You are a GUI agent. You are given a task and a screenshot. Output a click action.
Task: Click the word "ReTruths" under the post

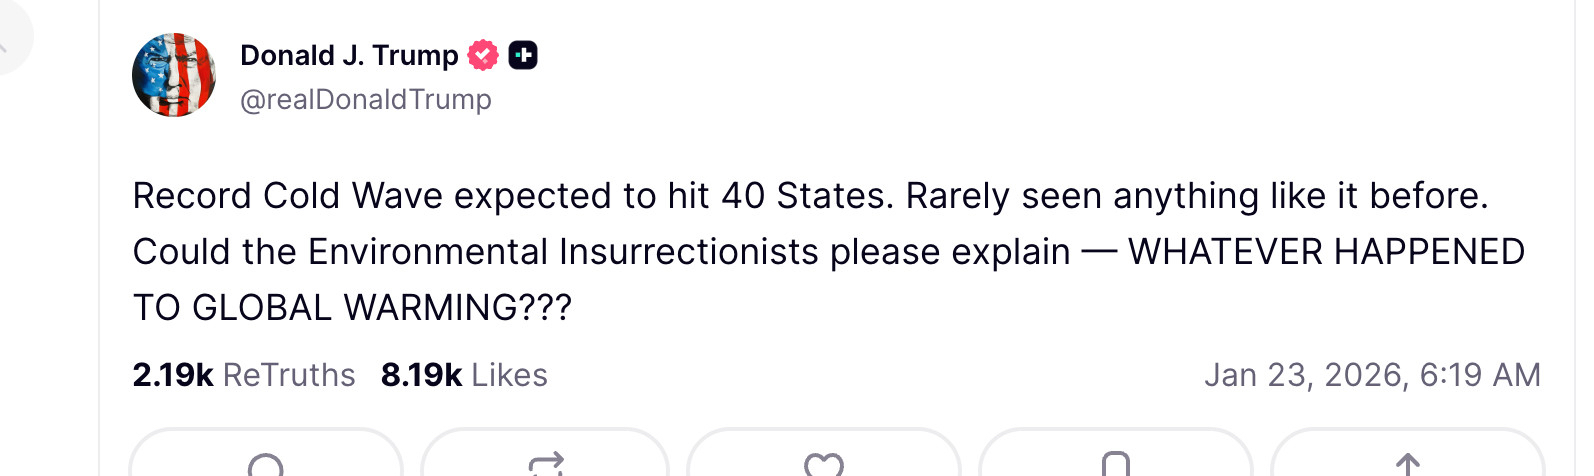pyautogui.click(x=289, y=375)
